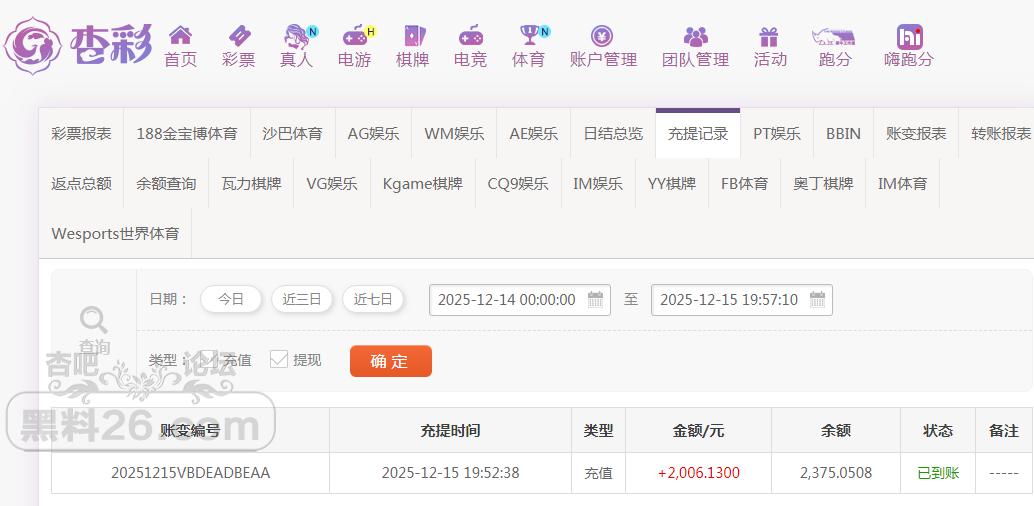
Task: Open the 体育 trophy icon
Action: pos(528,36)
